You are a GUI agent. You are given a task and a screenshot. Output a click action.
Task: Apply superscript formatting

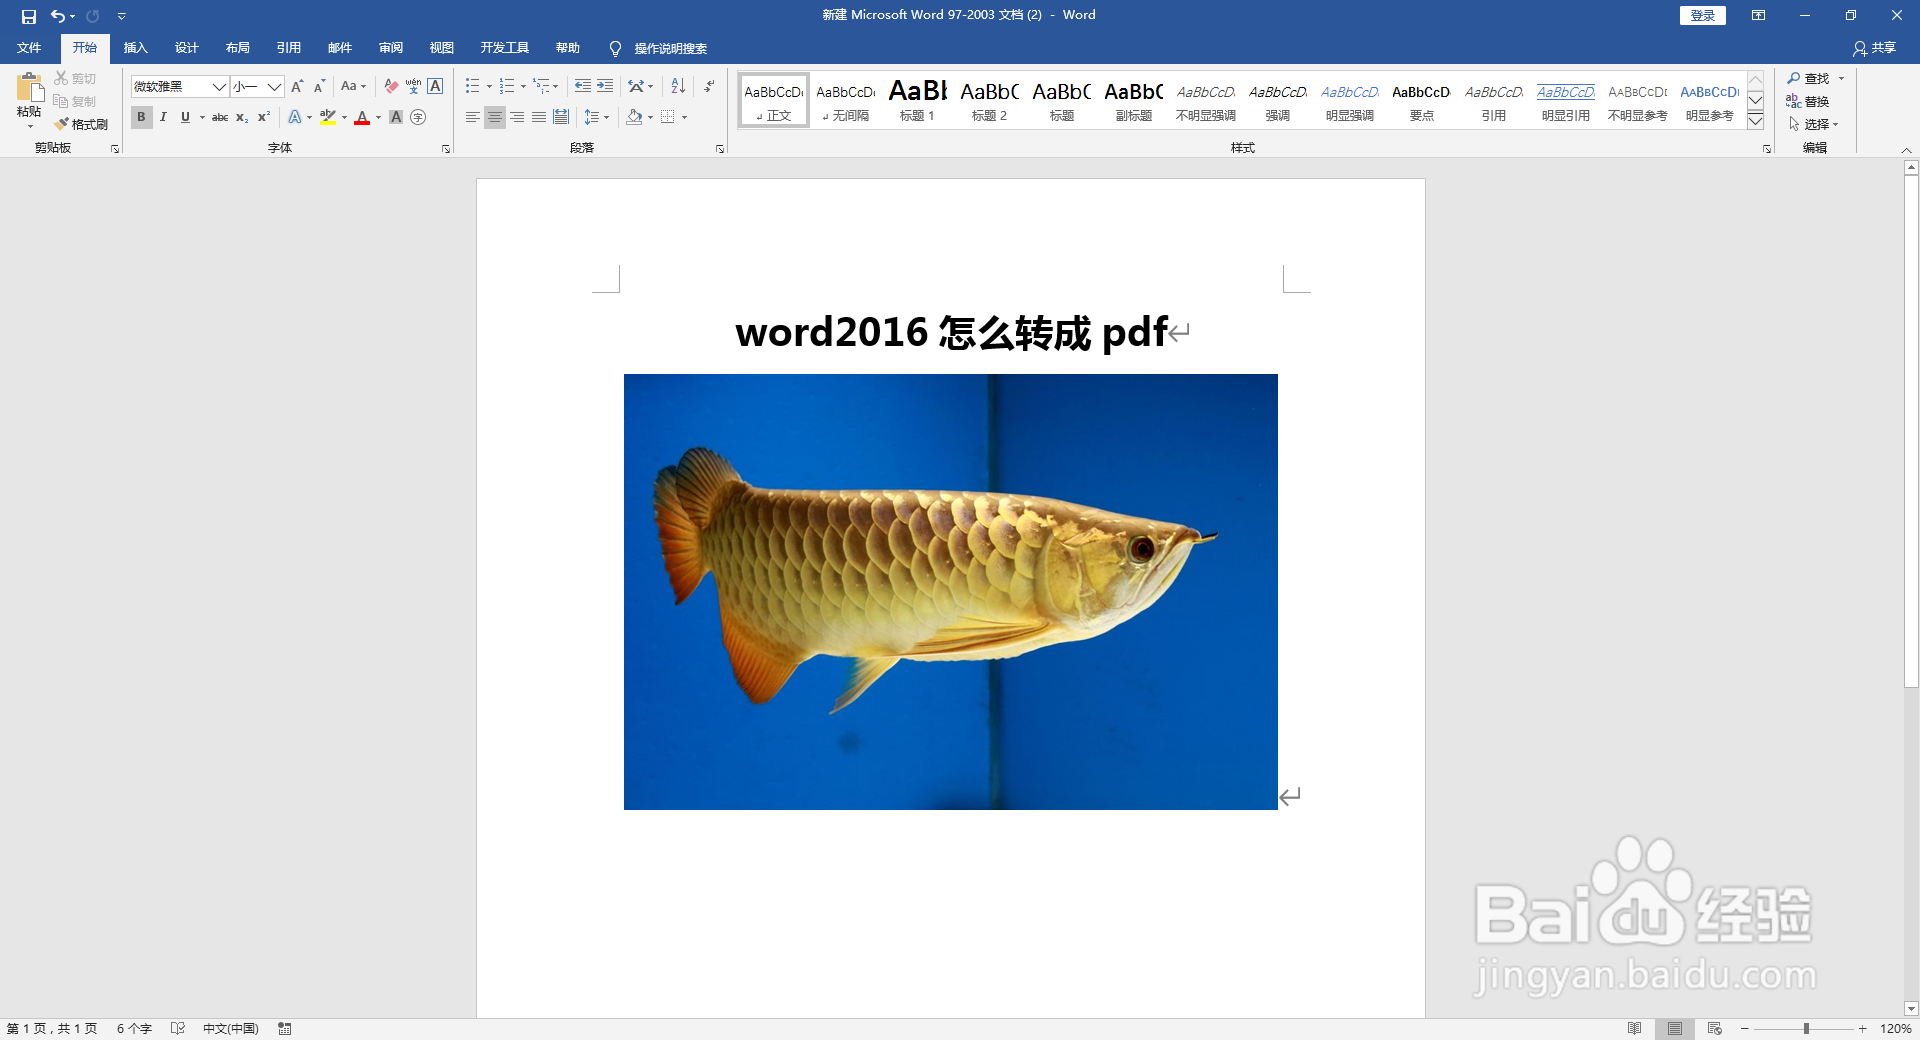pyautogui.click(x=264, y=117)
